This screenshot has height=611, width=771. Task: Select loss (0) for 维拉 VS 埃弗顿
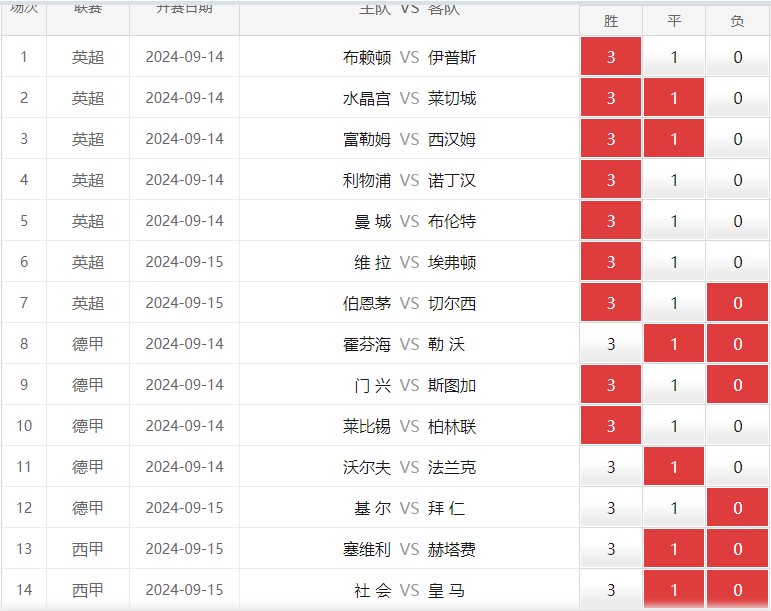[x=738, y=262]
